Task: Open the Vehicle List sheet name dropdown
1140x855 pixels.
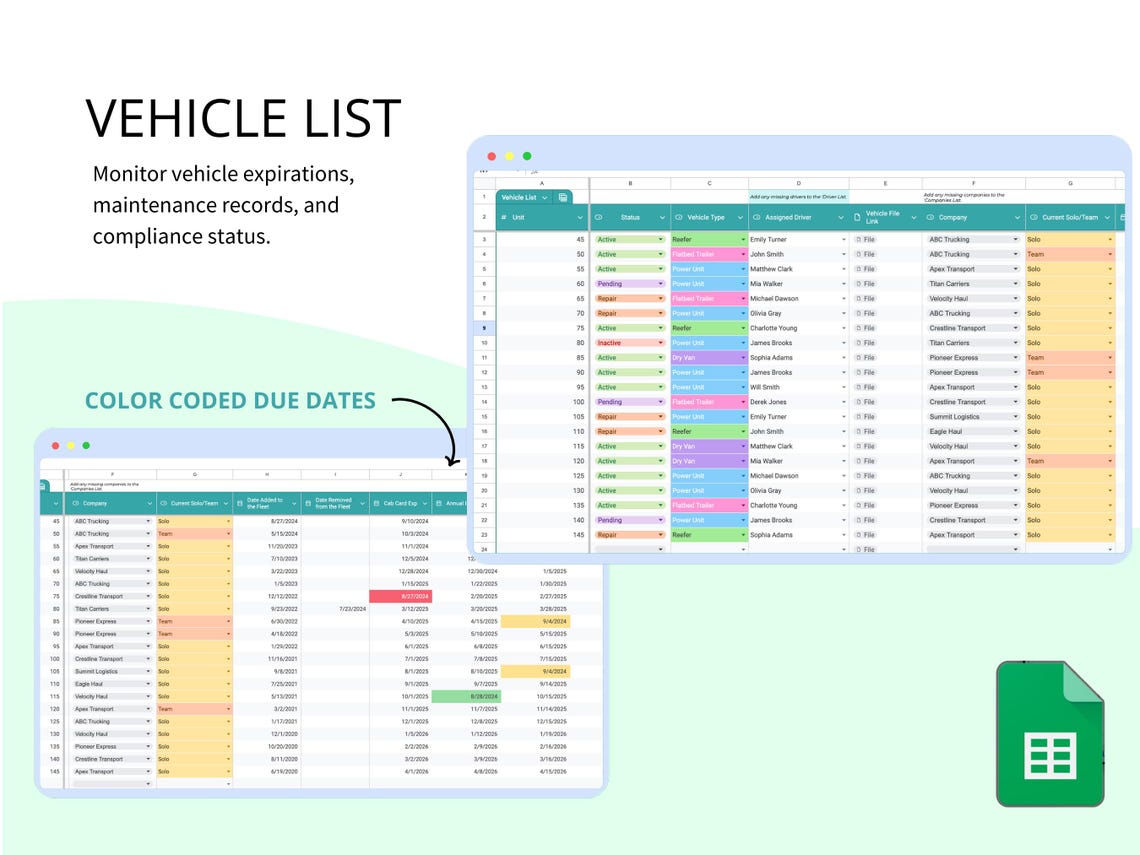Action: [x=544, y=197]
